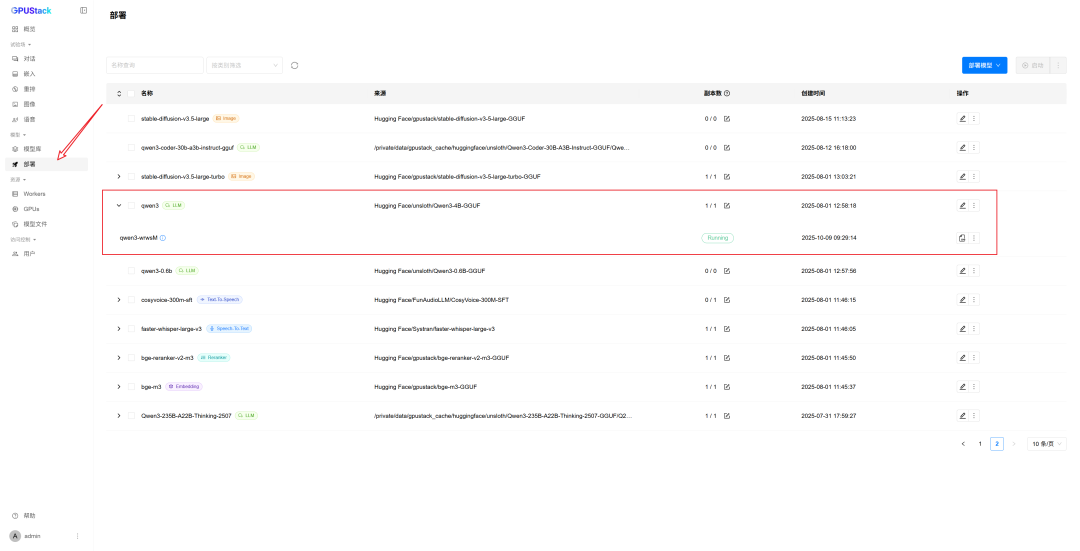The image size is (1080, 551).
Task: Edit replica count for stable-diffusion-v3.5-large
Action: 727,118
